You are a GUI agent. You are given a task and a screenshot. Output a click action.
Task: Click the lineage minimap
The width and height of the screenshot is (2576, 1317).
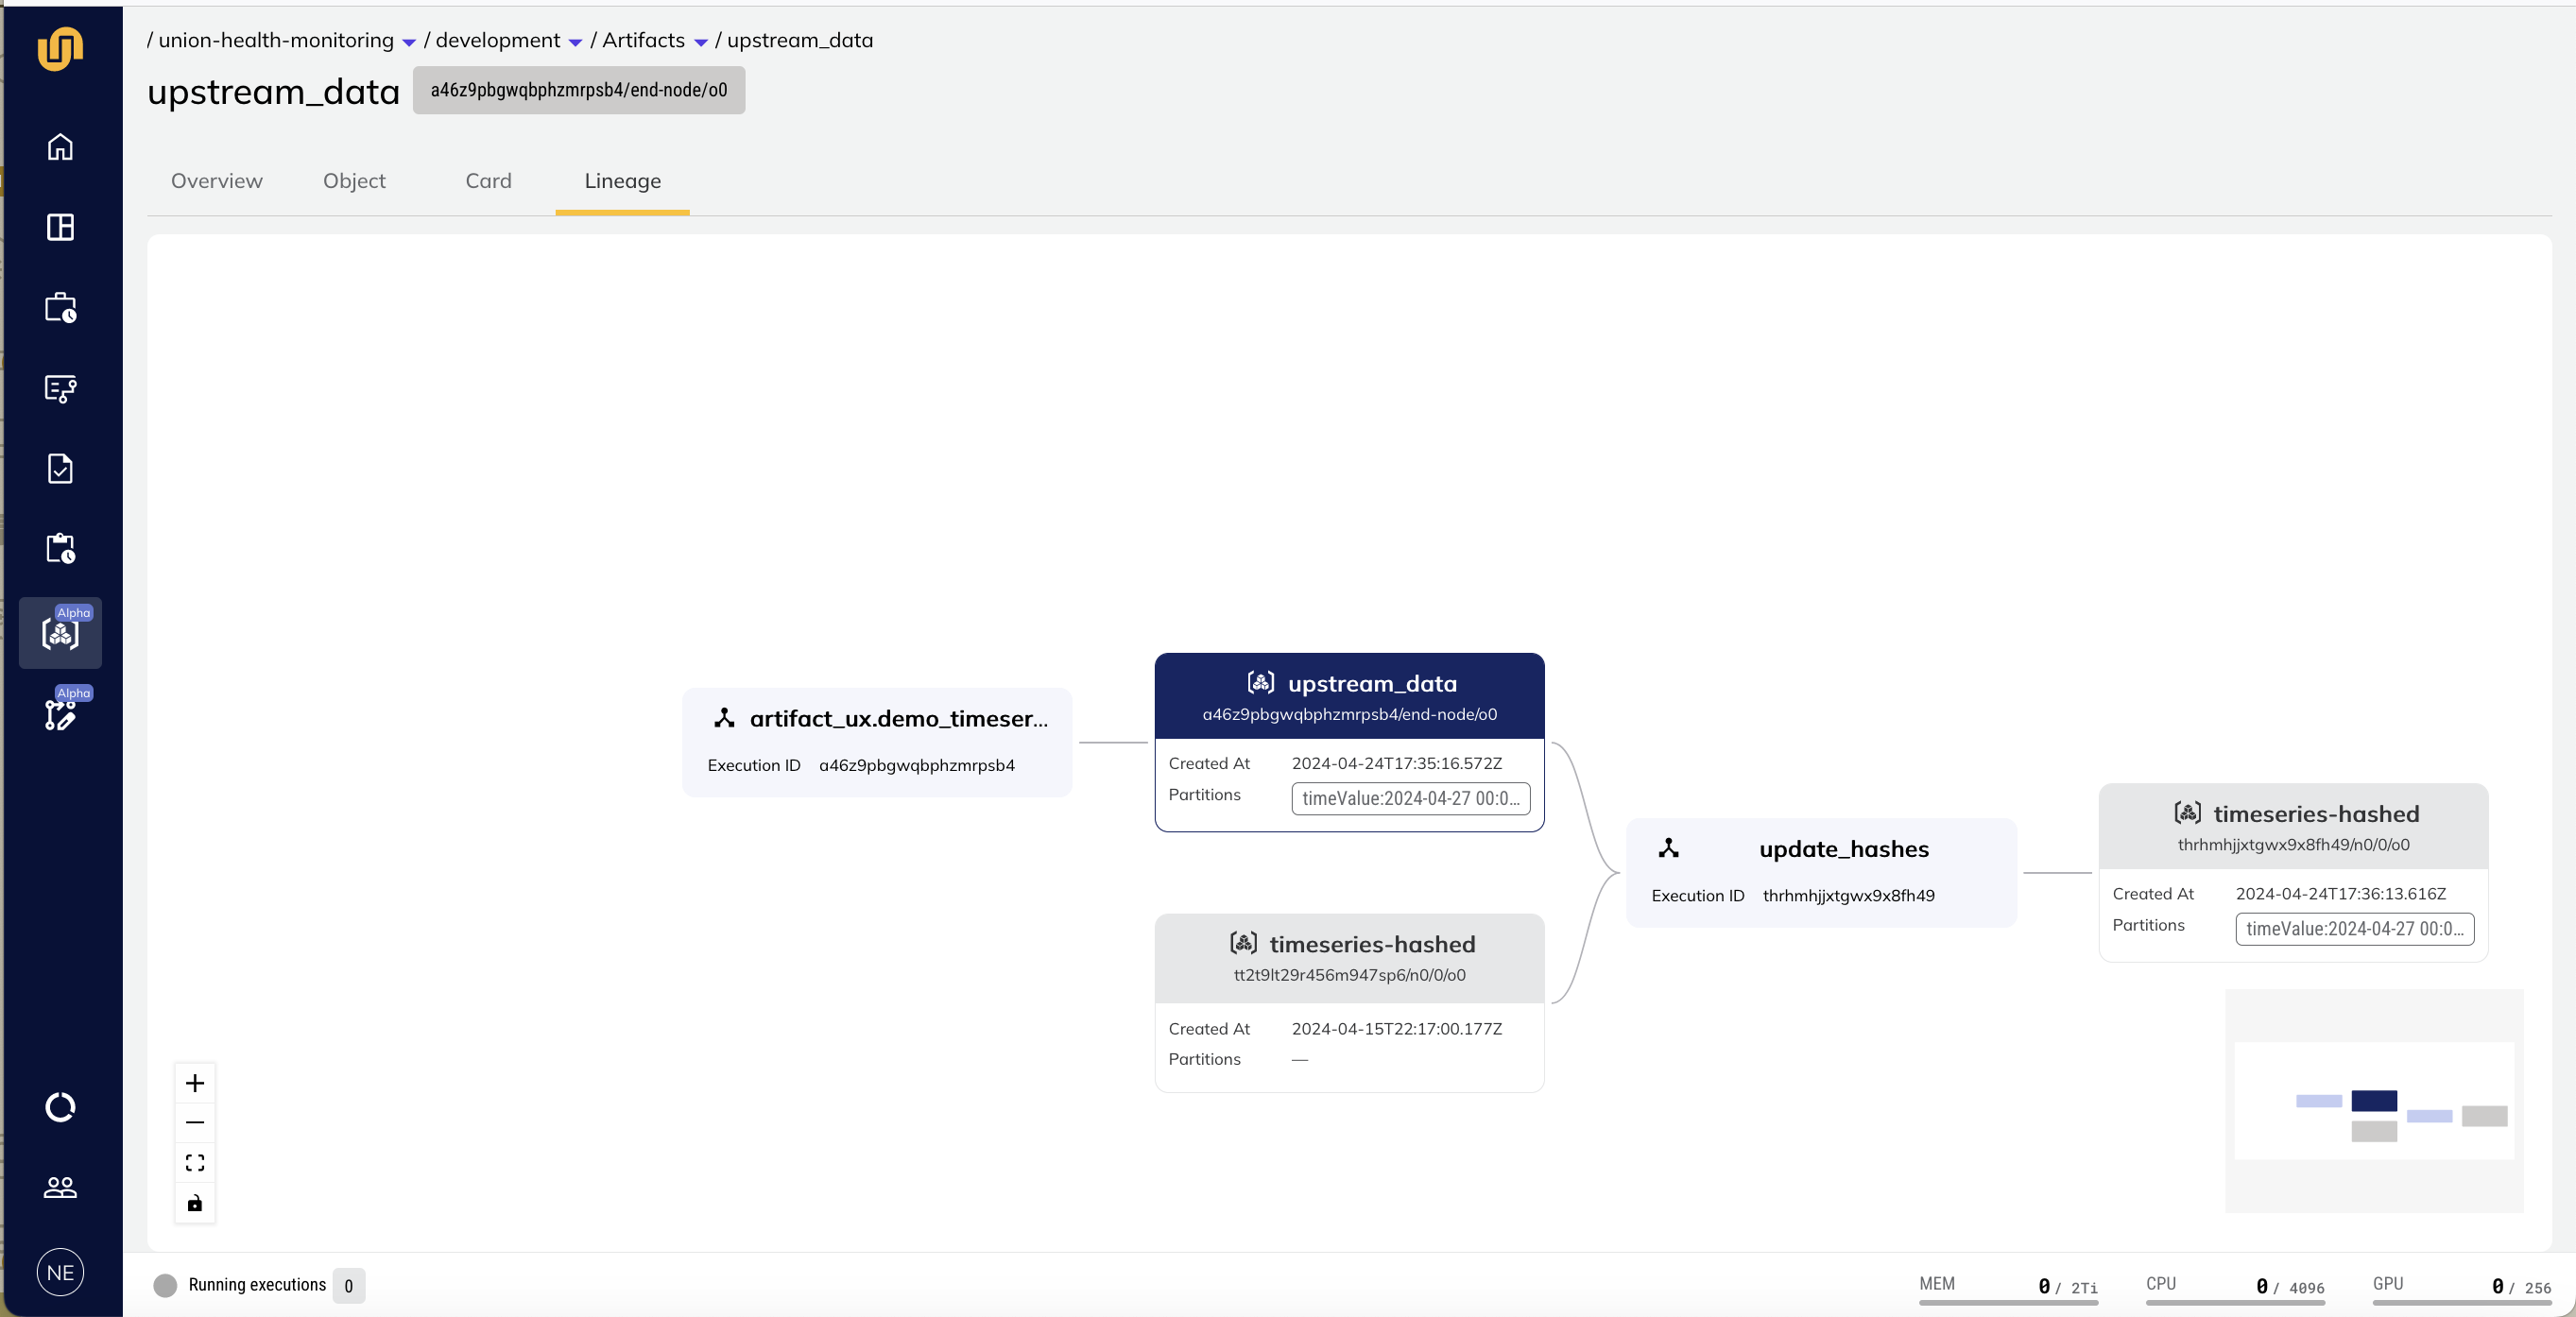2374,1100
